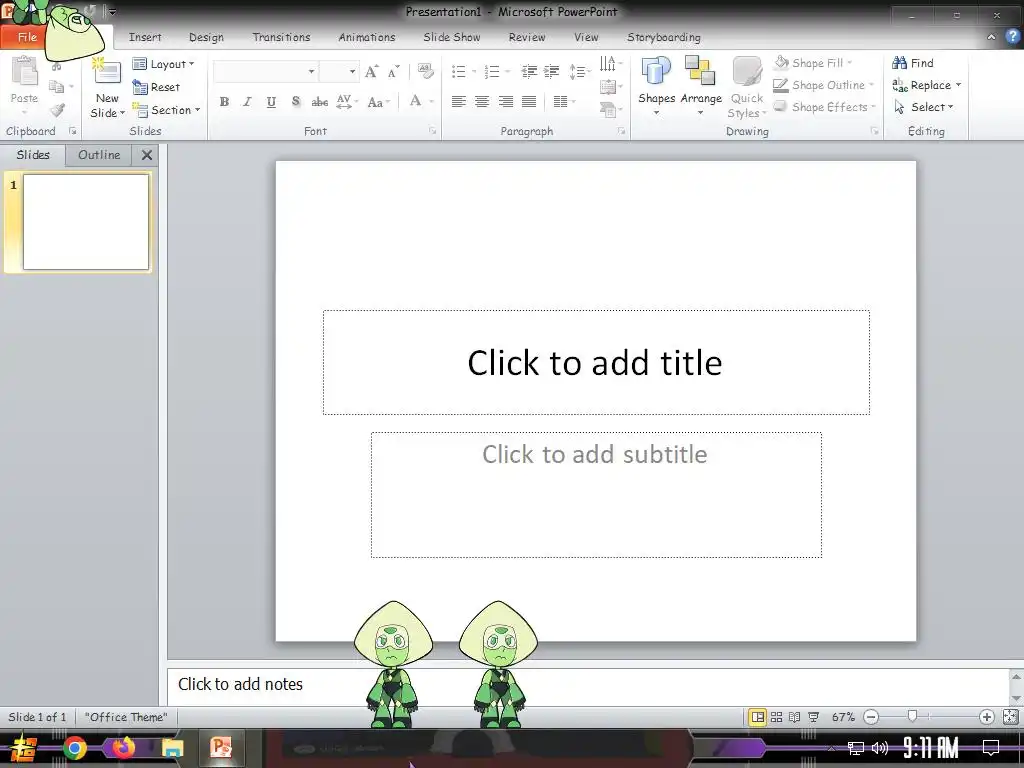This screenshot has width=1024, height=768.
Task: Open the Shapes gallery icon
Action: pos(656,70)
